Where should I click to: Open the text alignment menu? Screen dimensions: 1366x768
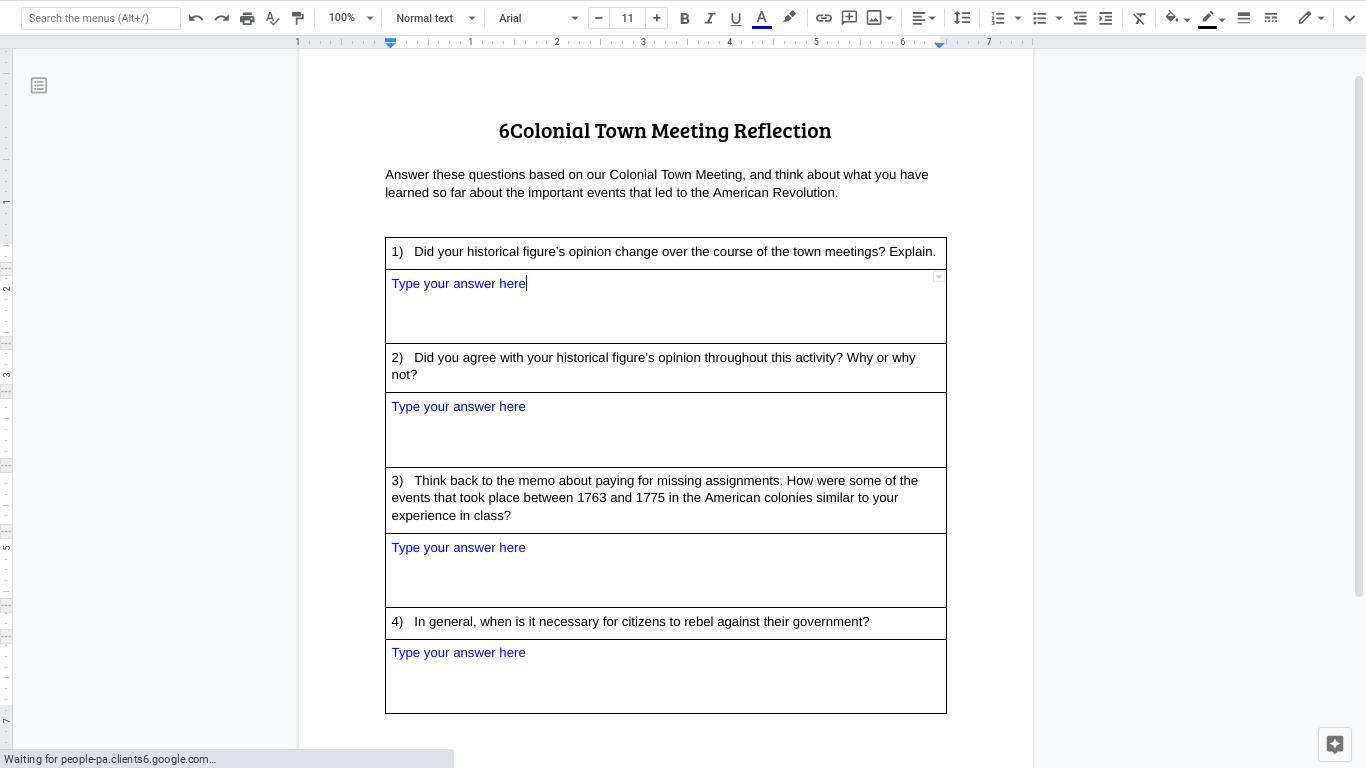coord(923,18)
